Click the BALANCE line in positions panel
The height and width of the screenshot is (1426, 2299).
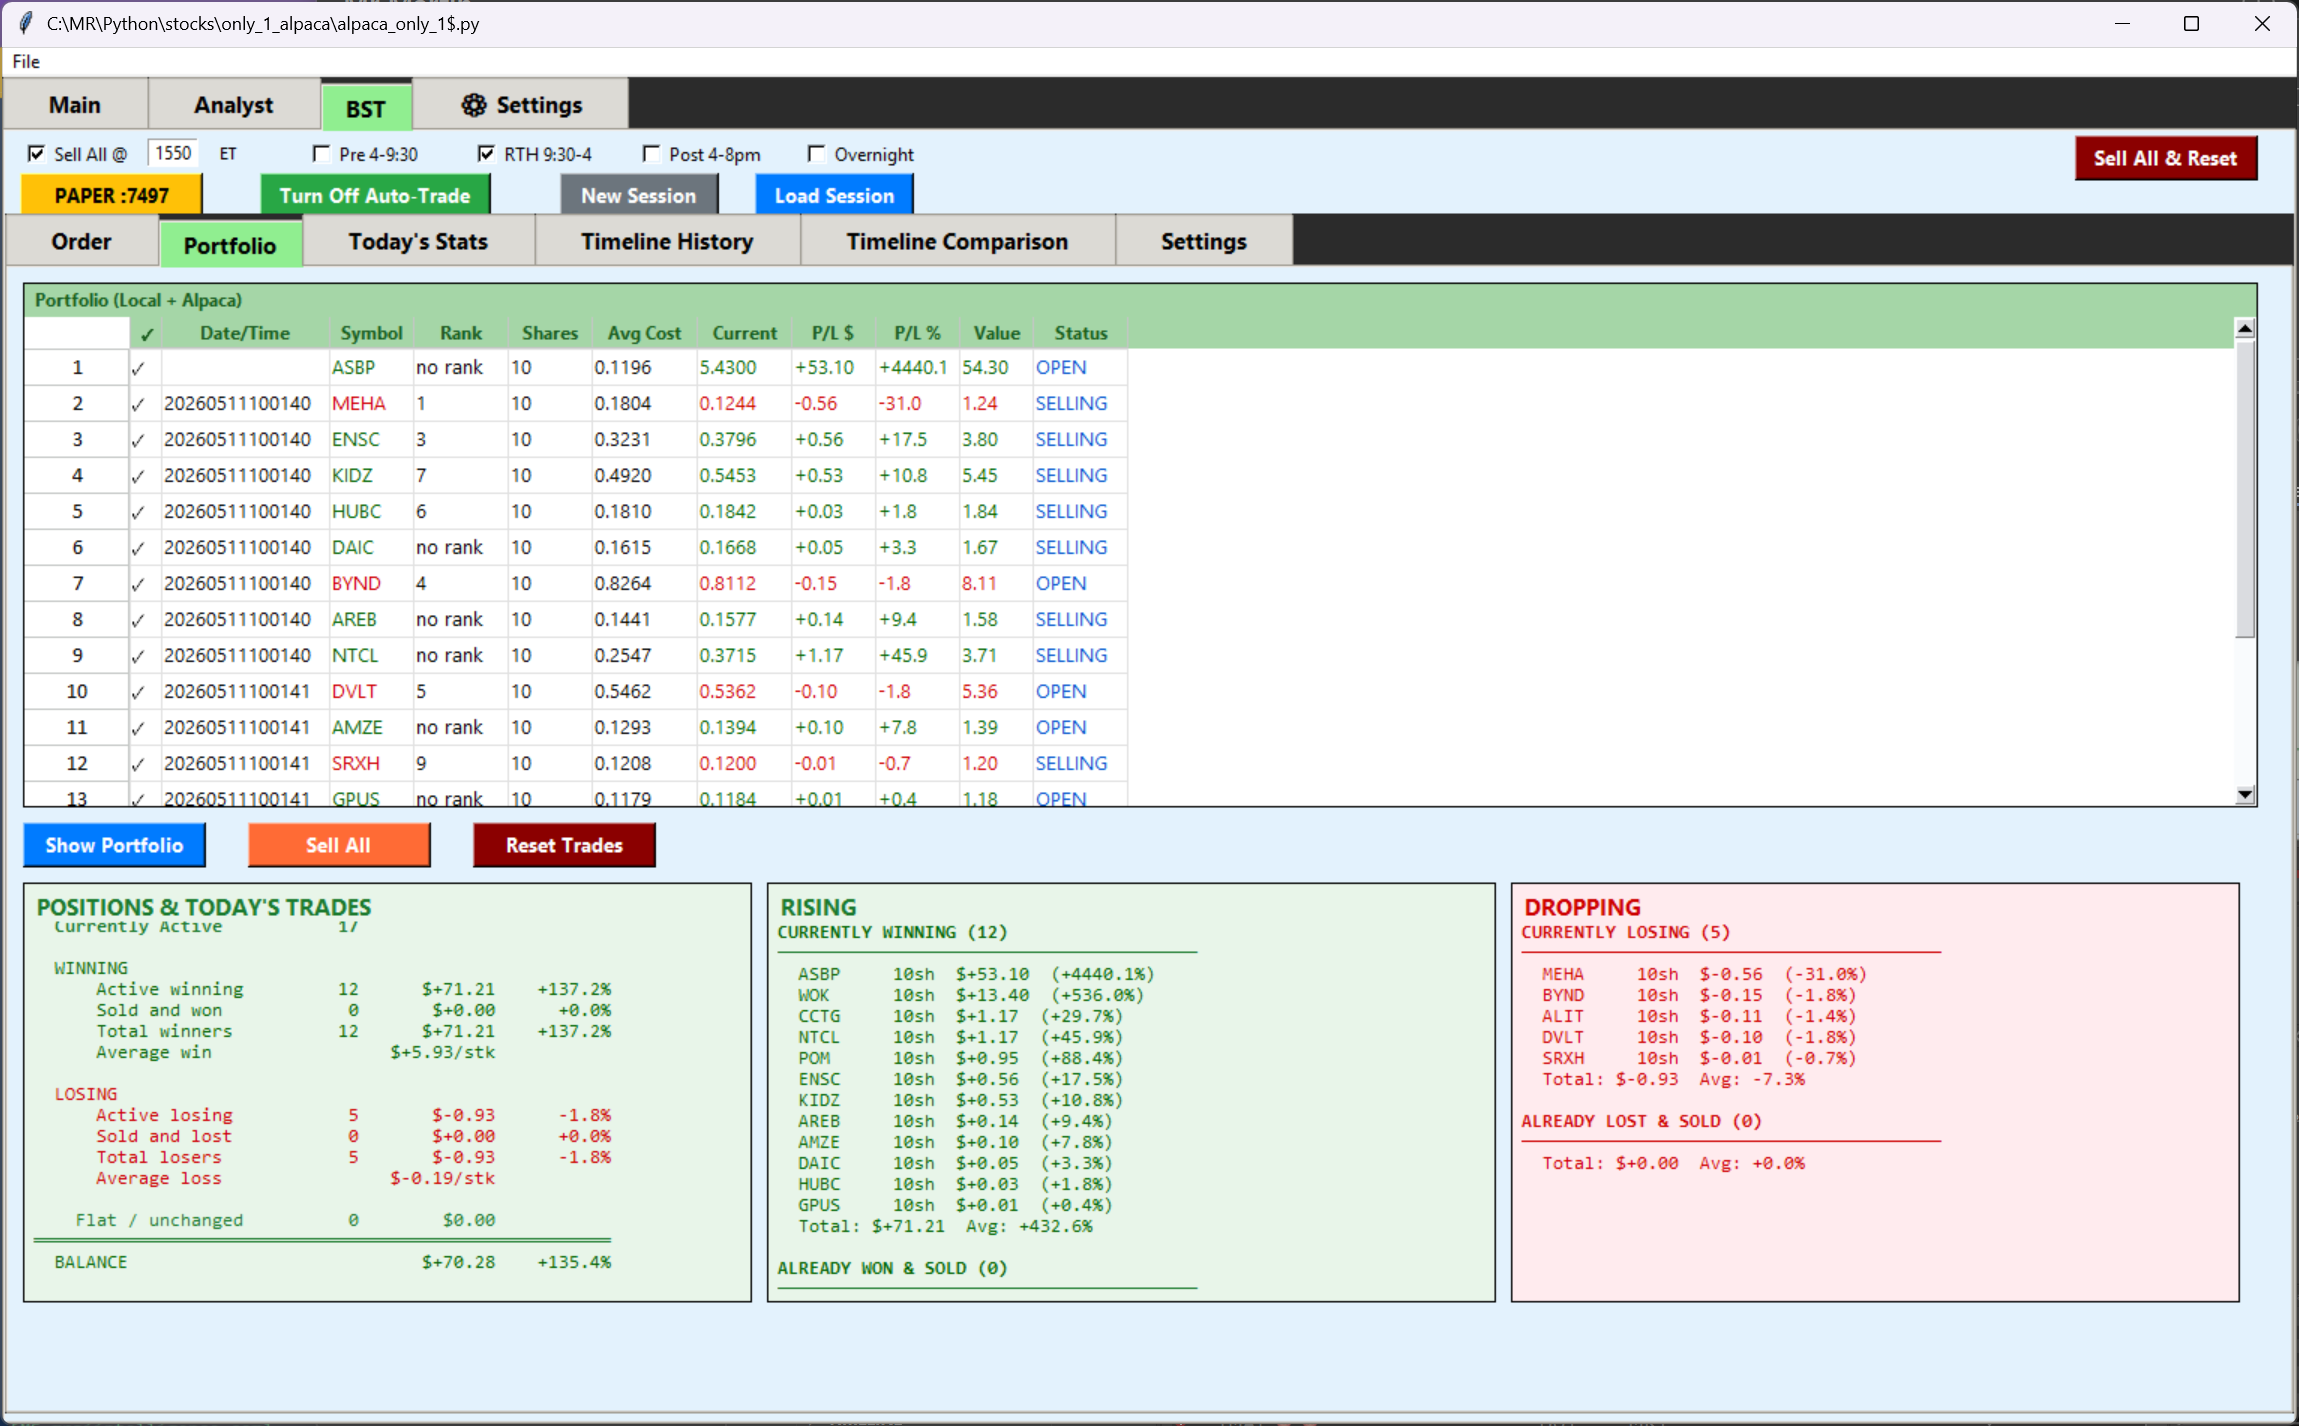pyautogui.click(x=332, y=1262)
